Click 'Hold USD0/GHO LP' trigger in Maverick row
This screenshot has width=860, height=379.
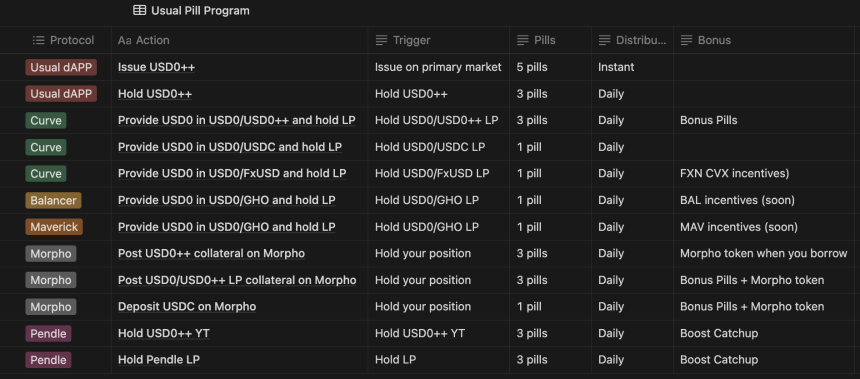427,227
